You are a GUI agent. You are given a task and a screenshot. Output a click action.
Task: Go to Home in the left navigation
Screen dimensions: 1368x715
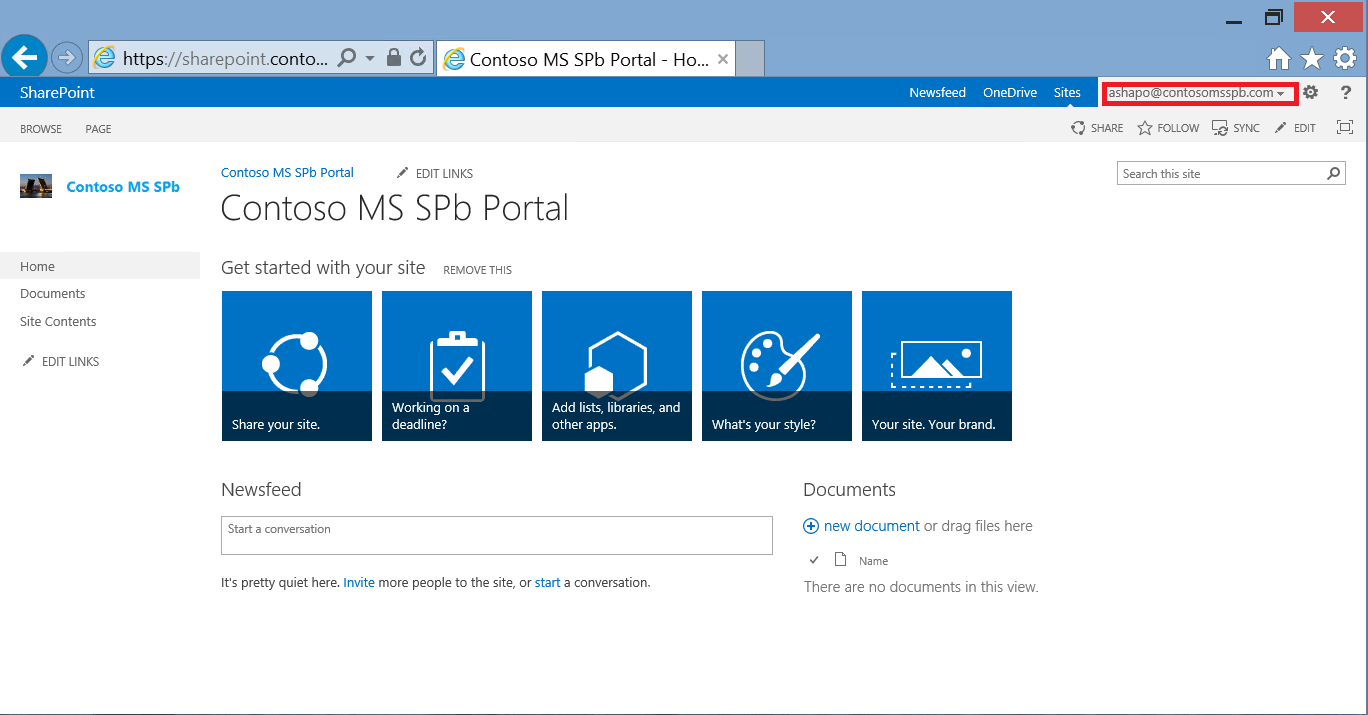(100, 266)
